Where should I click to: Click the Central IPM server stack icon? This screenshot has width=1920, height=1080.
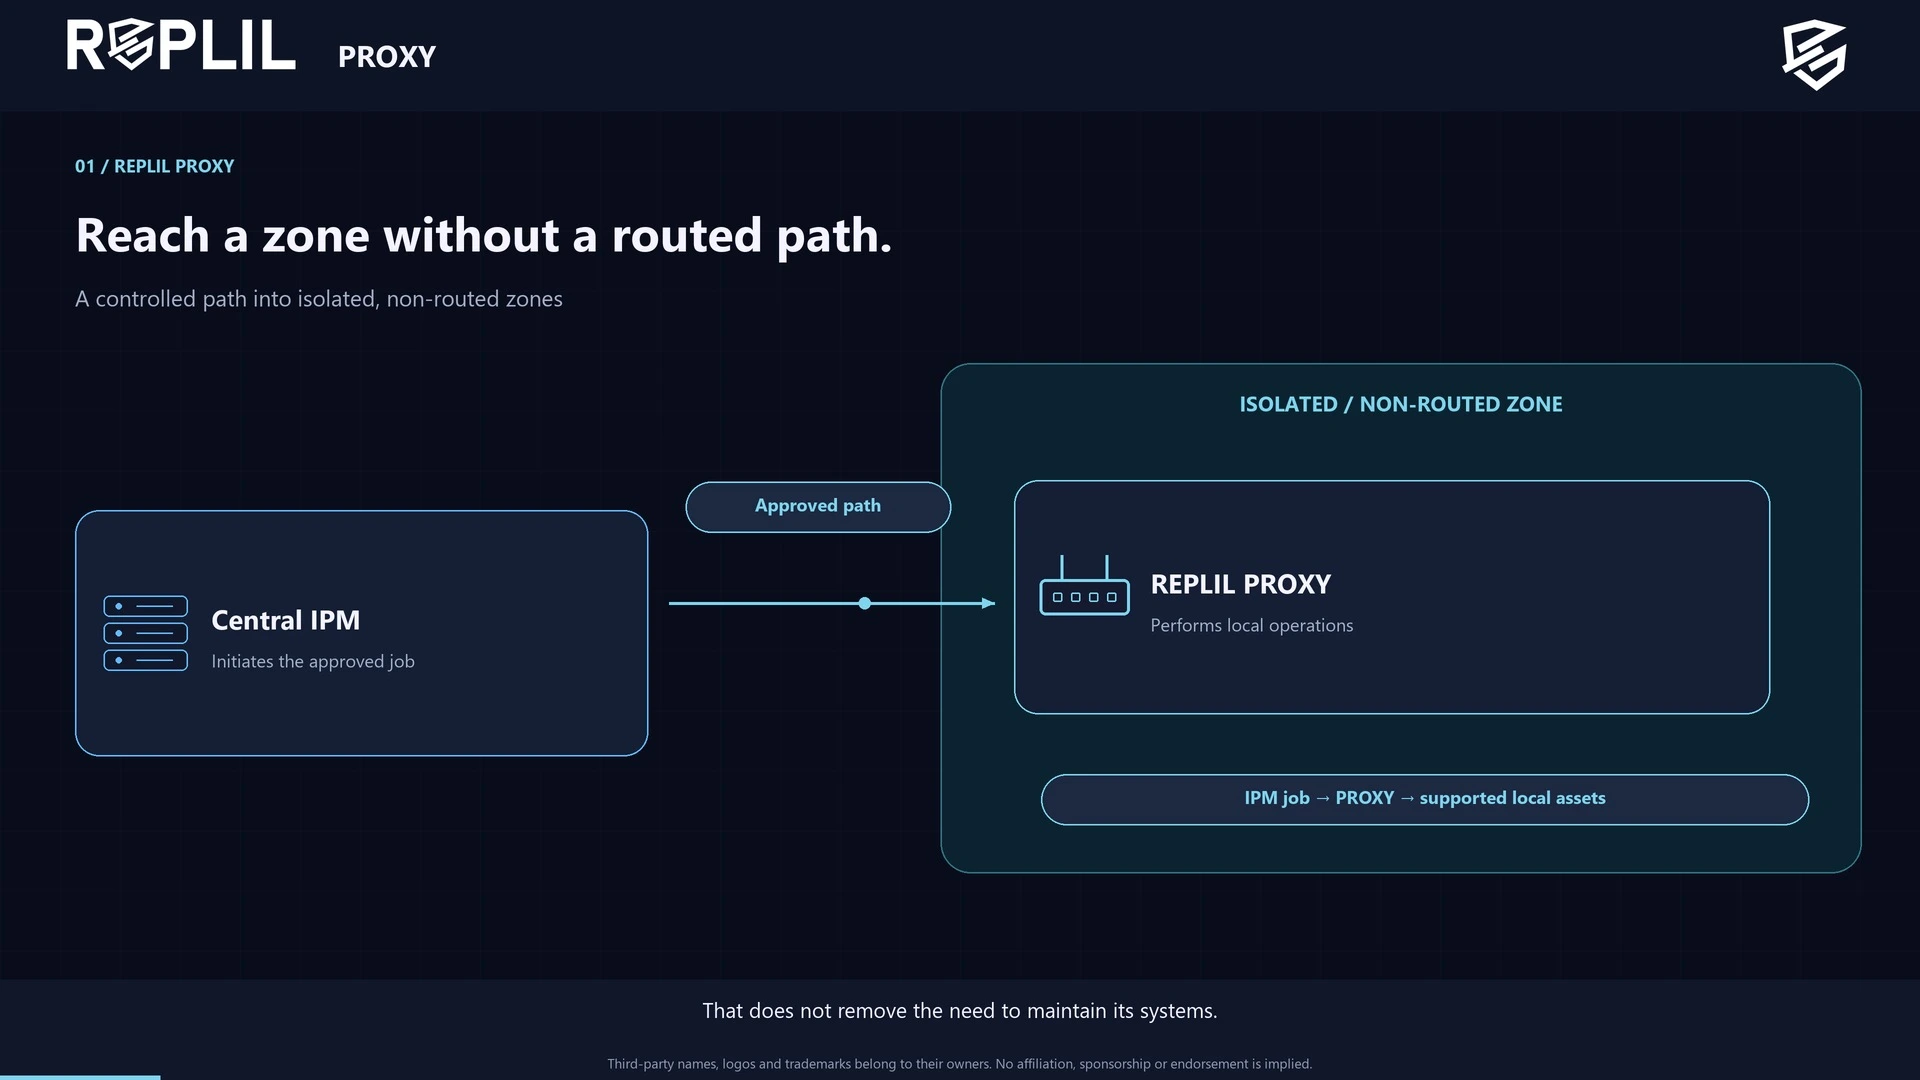tap(145, 633)
